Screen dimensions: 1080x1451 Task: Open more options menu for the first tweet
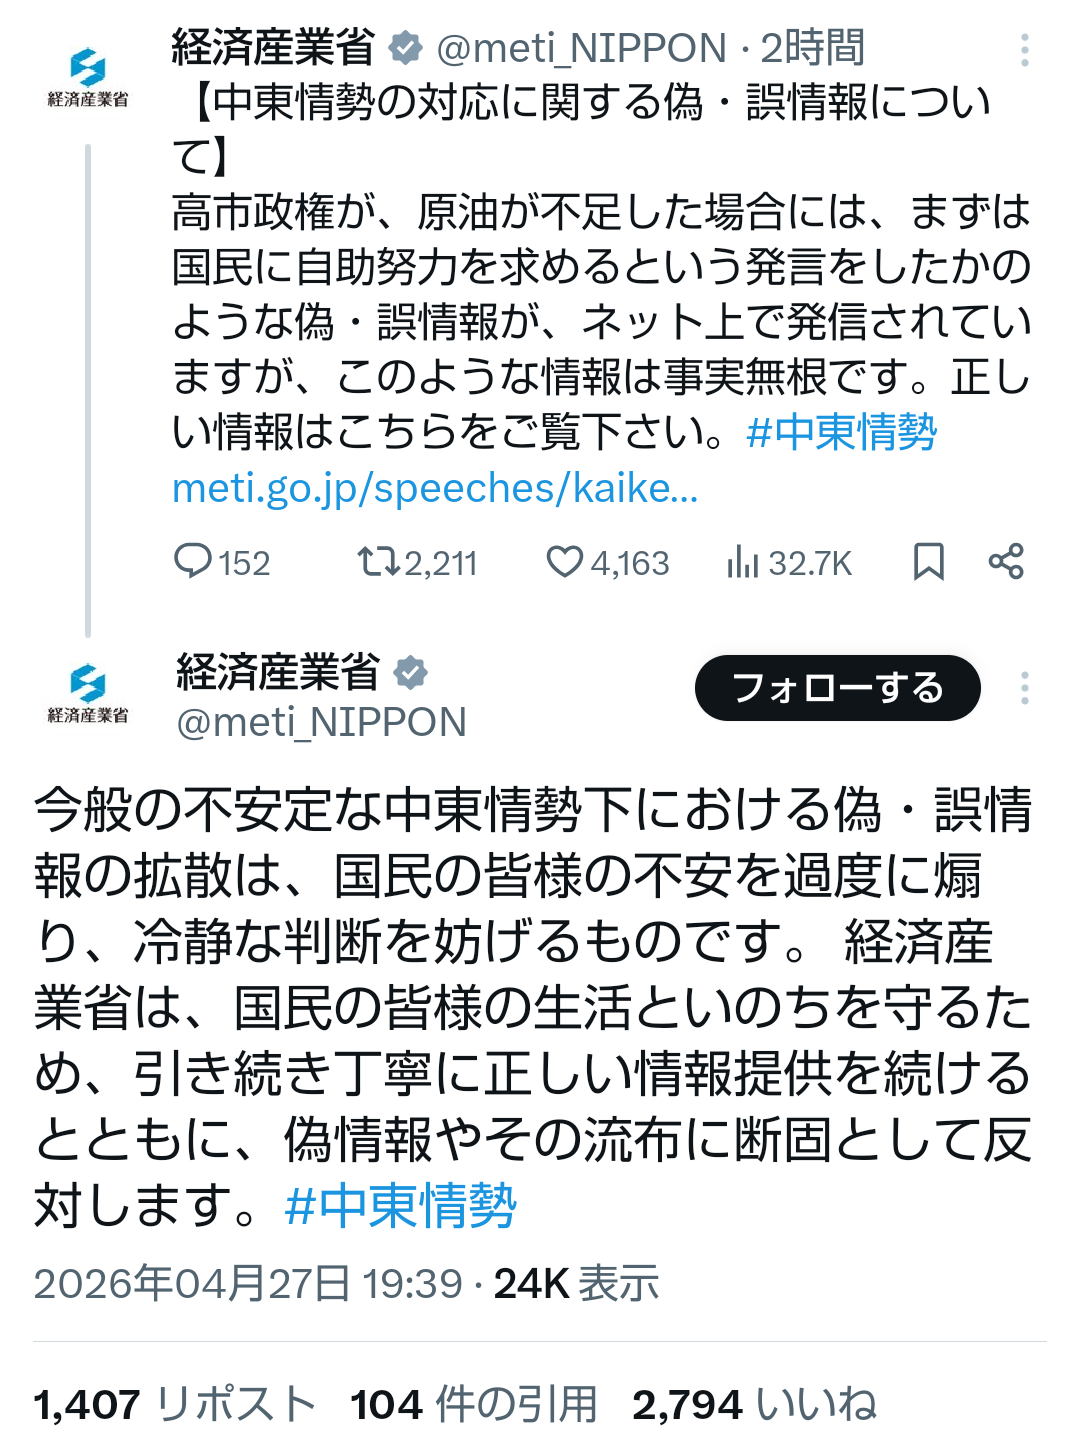(1025, 49)
